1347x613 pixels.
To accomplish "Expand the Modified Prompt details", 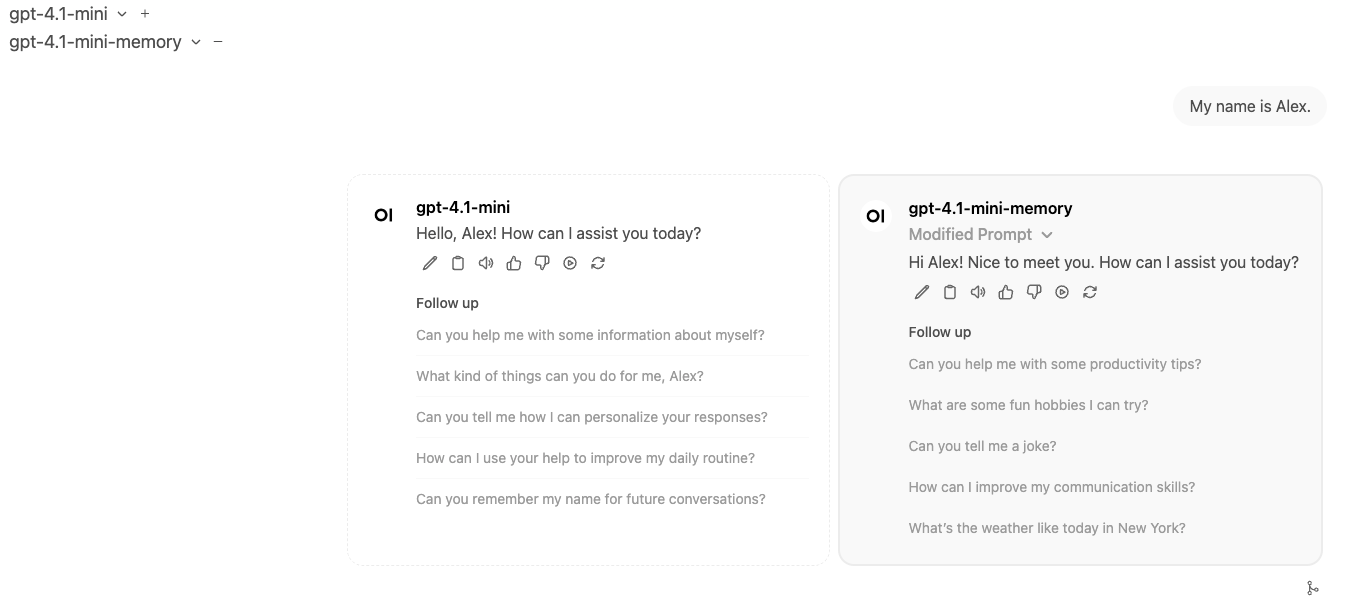I will pos(1046,234).
